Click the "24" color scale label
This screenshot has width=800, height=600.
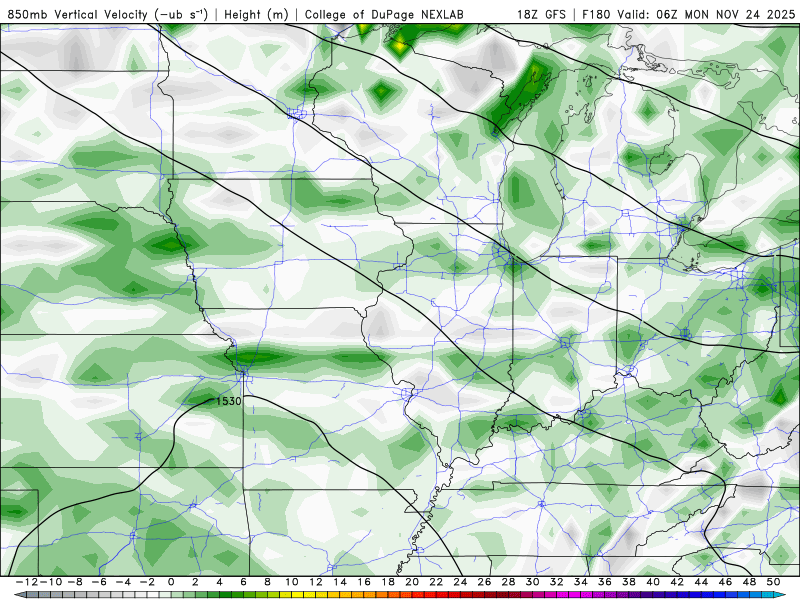point(460,582)
